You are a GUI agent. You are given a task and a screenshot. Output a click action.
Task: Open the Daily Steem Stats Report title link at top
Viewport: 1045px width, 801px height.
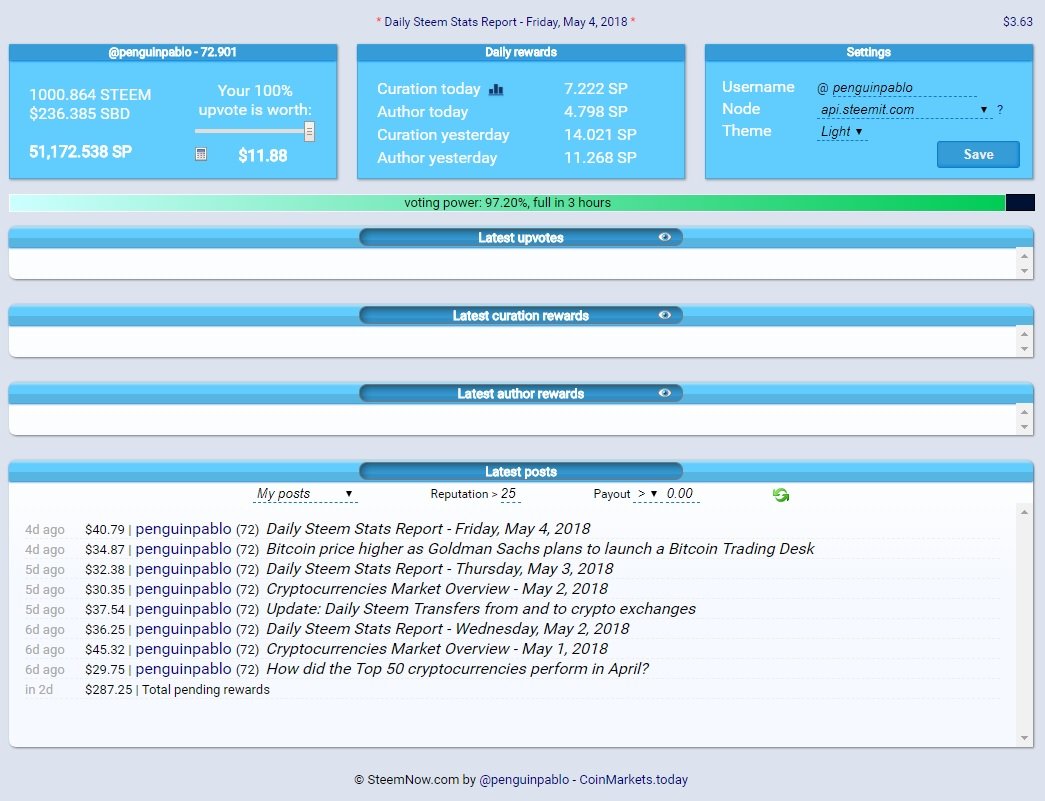[x=506, y=22]
